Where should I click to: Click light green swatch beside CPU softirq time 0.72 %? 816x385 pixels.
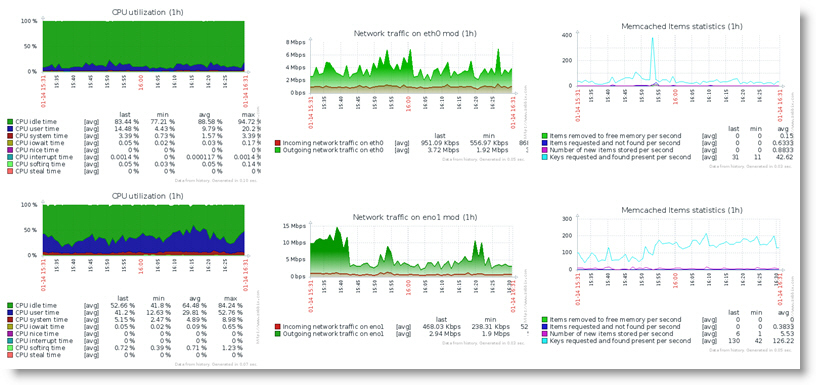[x=10, y=348]
